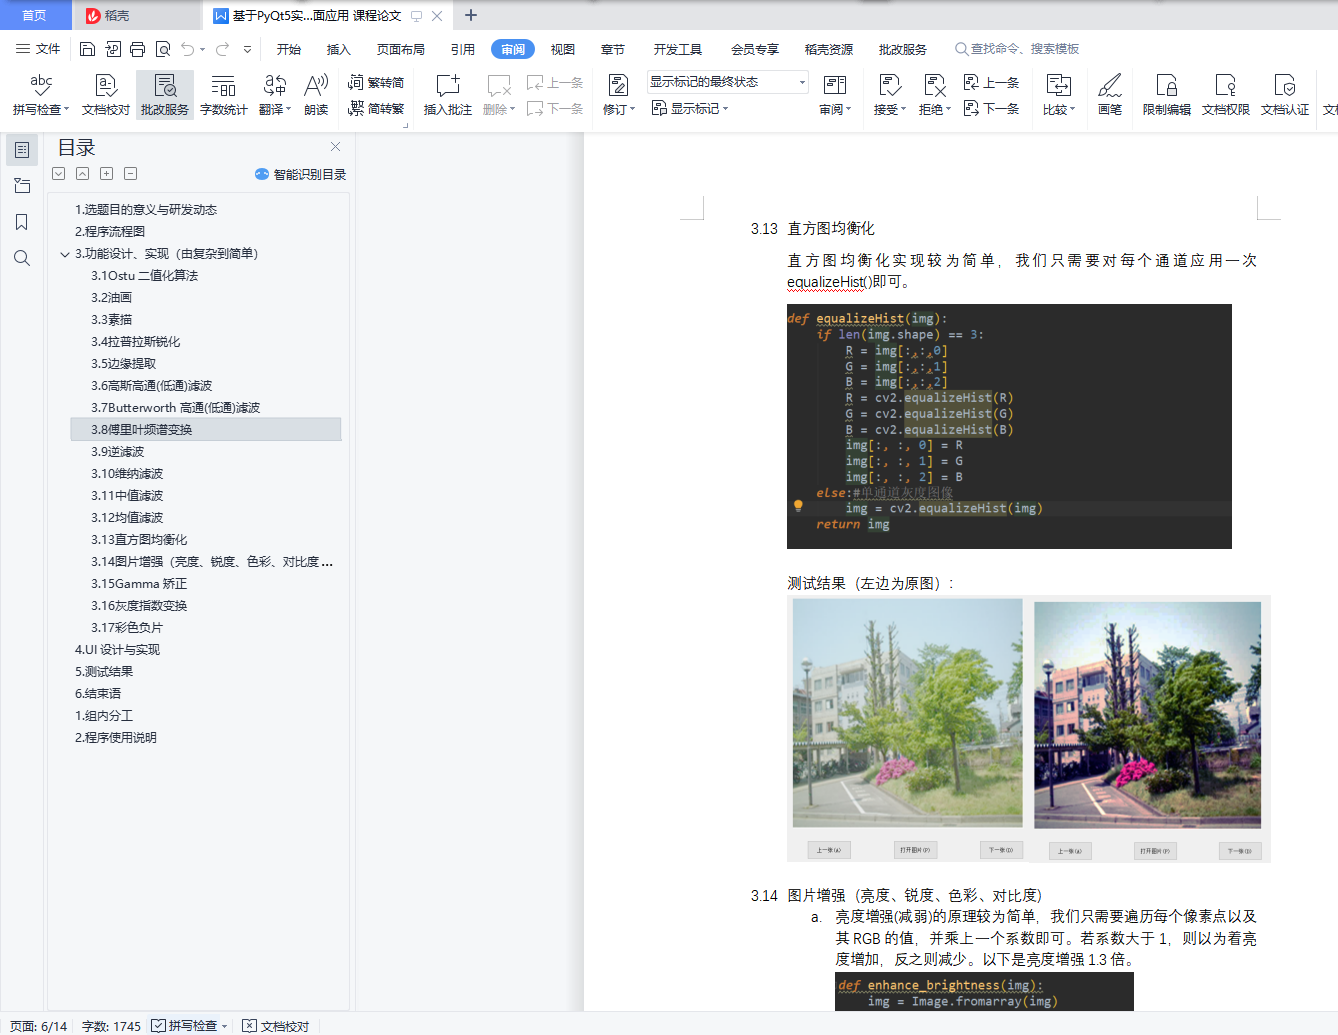This screenshot has width=1338, height=1035.
Task: Switch to 开始 ribbon tab
Action: point(289,49)
